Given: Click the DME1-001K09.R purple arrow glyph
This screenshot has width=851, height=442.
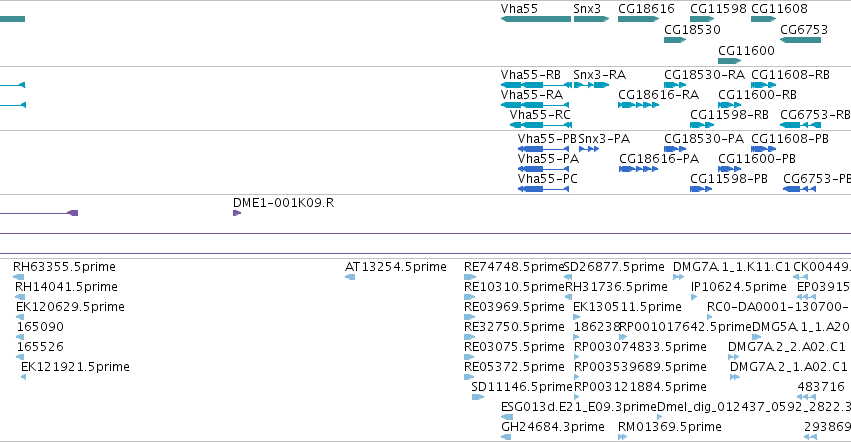Looking at the screenshot, I should click(237, 213).
